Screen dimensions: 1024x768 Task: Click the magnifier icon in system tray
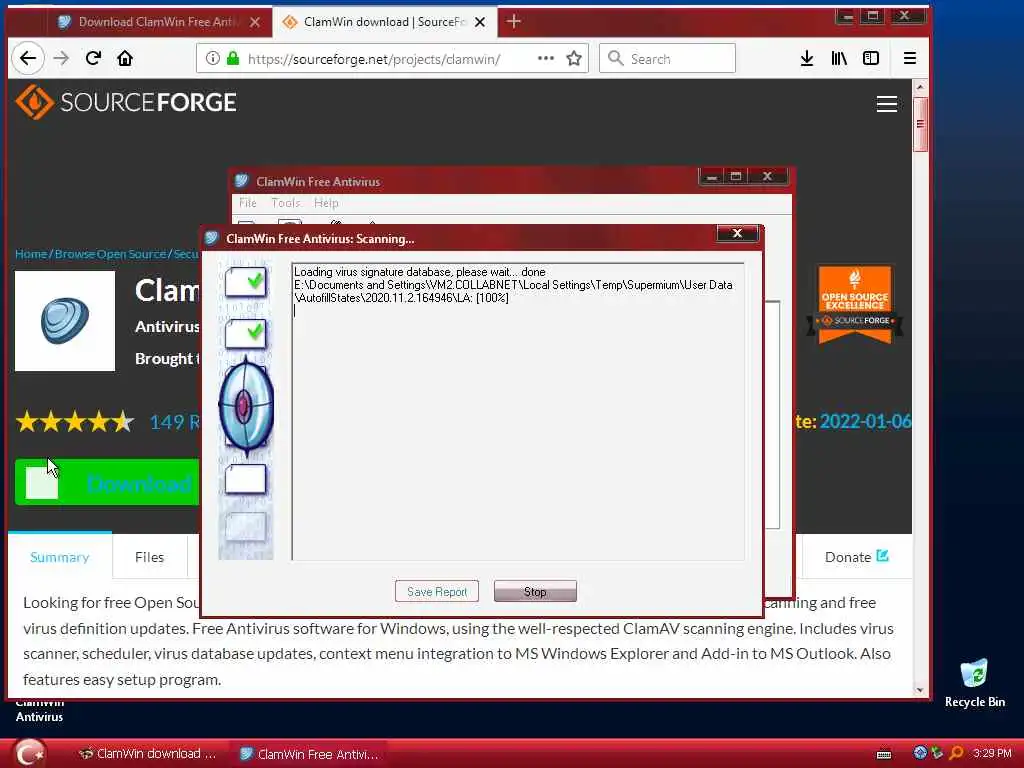tap(957, 753)
